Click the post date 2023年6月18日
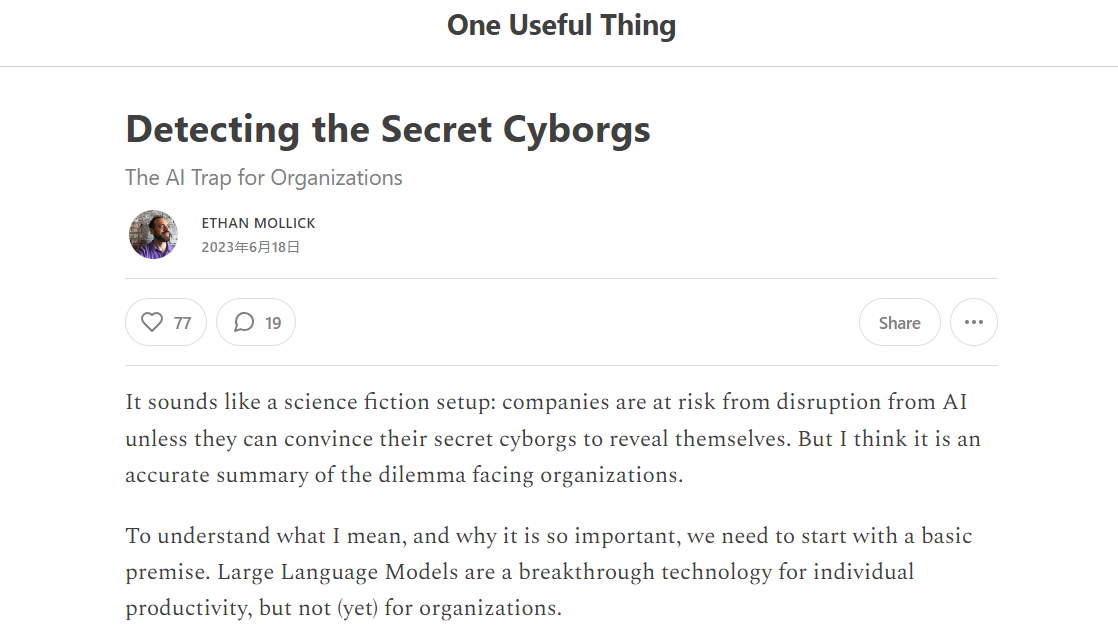Image resolution: width=1118 pixels, height=633 pixels. [250, 247]
